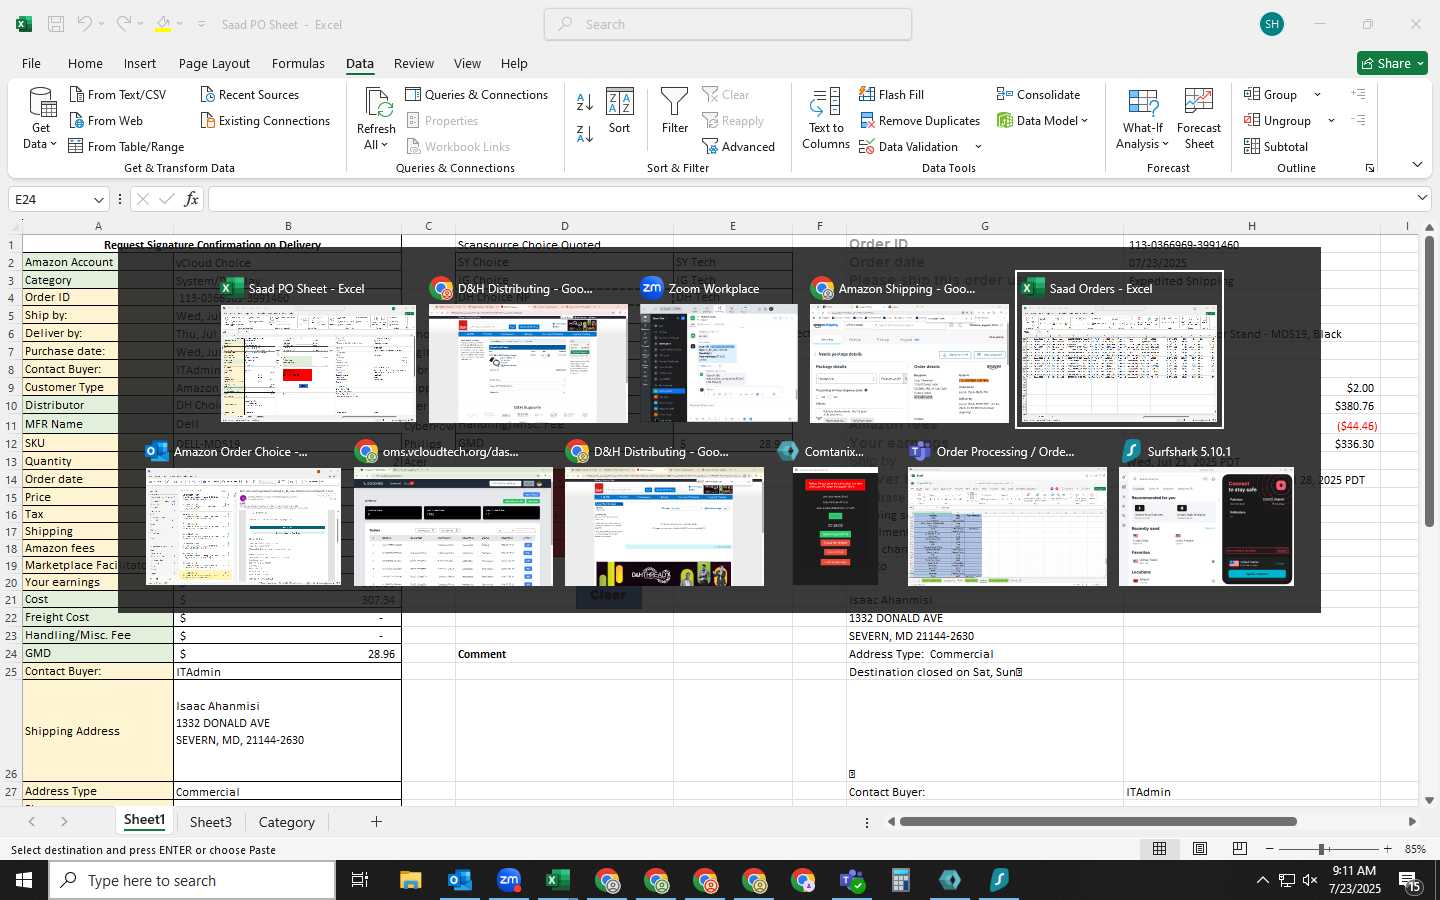Open Data Validation tool
The width and height of the screenshot is (1440, 900).
pyautogui.click(x=909, y=146)
